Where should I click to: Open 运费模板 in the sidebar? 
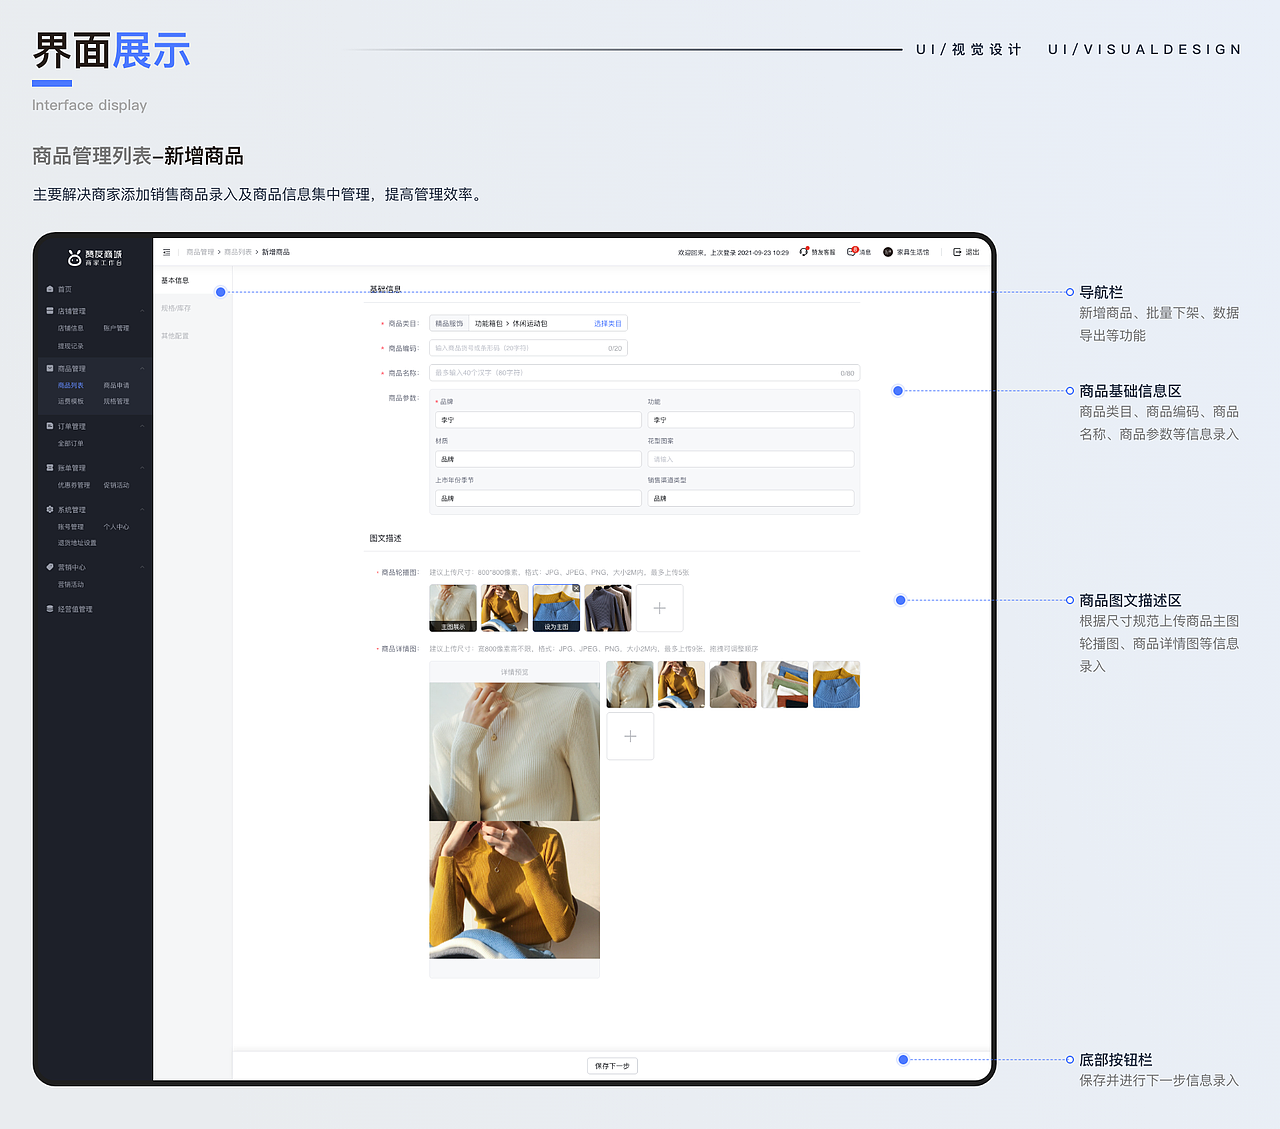(x=71, y=401)
